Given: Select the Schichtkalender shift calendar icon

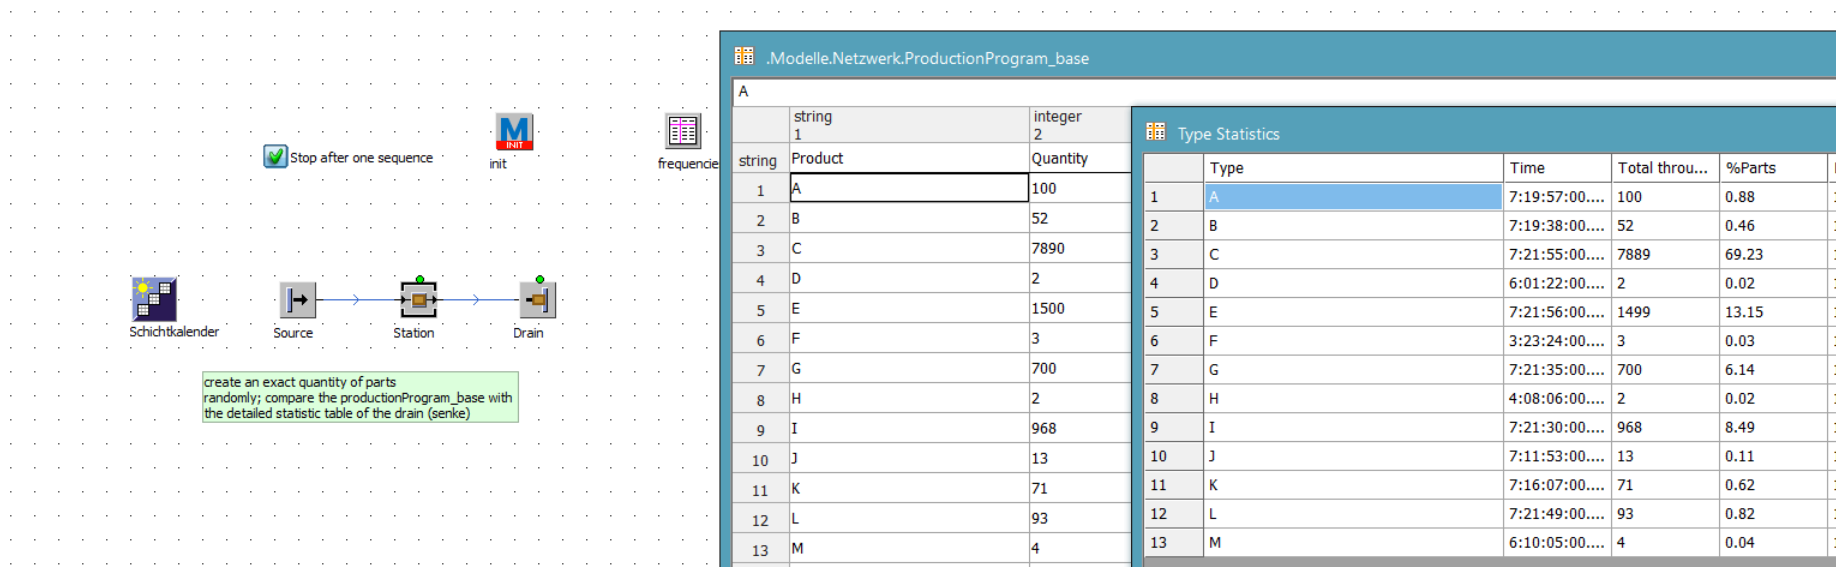Looking at the screenshot, I should point(154,299).
